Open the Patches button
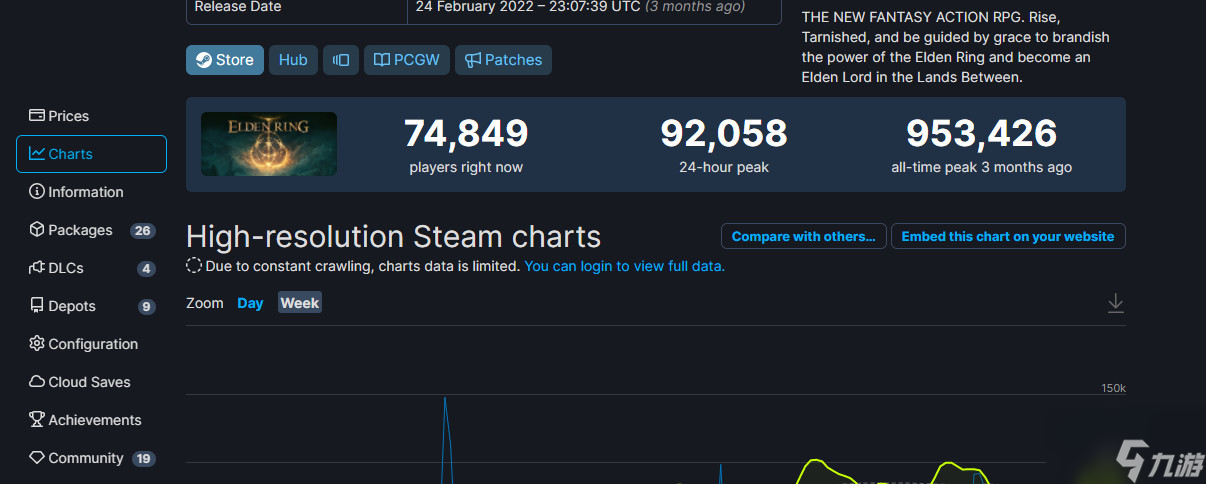The image size is (1206, 484). click(x=503, y=60)
